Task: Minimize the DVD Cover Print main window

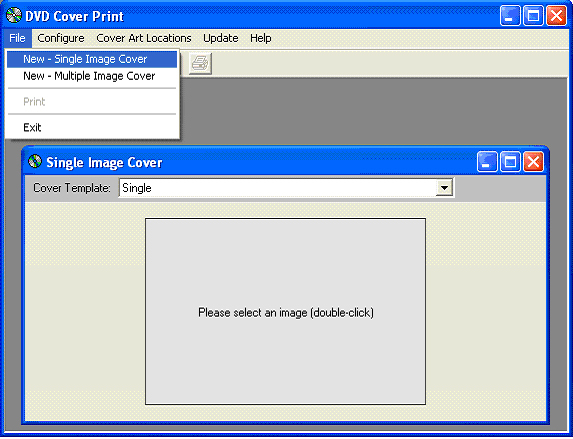Action: point(510,16)
